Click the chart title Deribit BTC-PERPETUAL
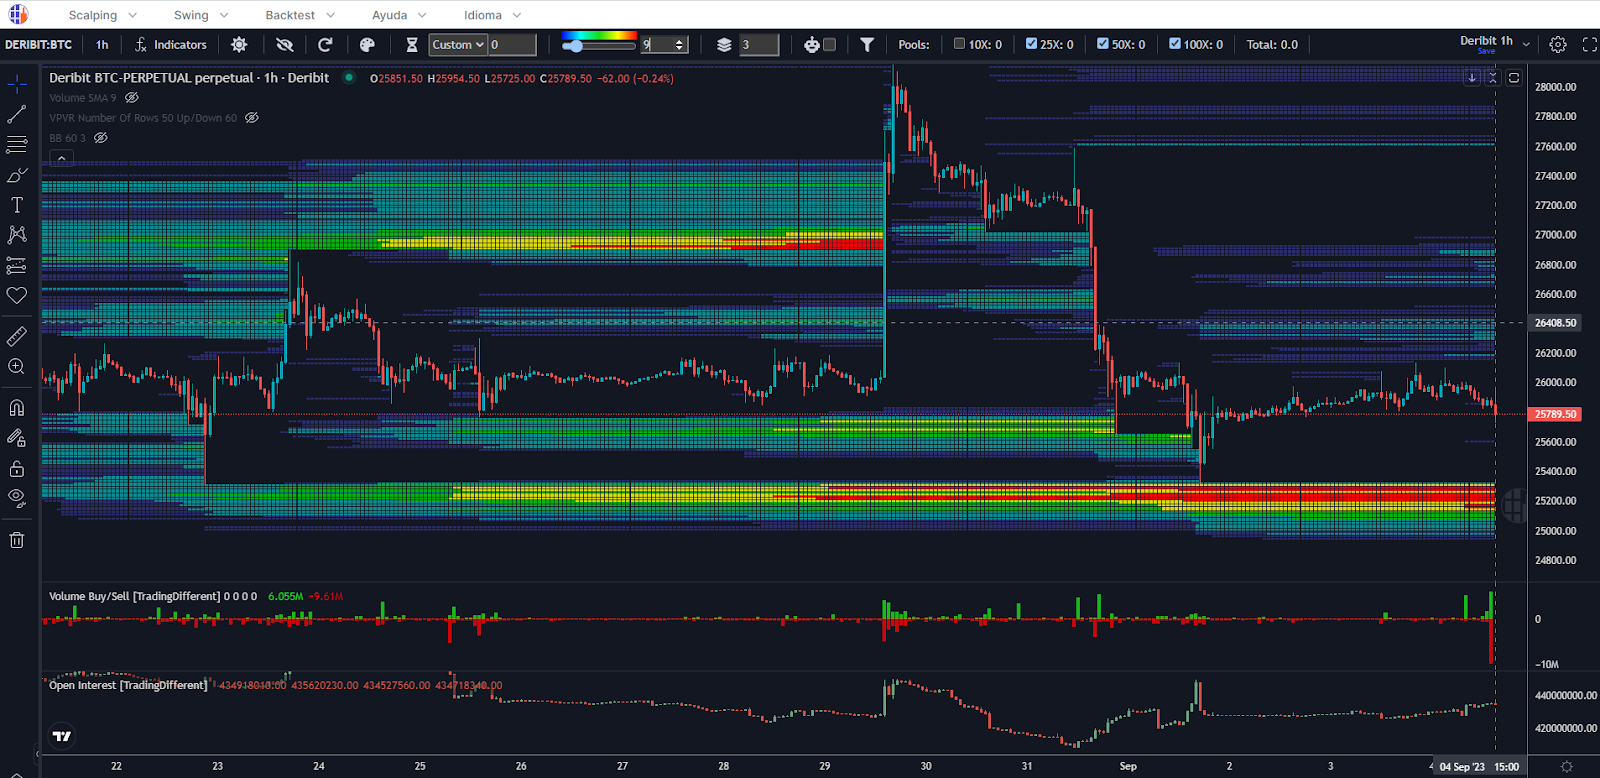 (x=189, y=78)
